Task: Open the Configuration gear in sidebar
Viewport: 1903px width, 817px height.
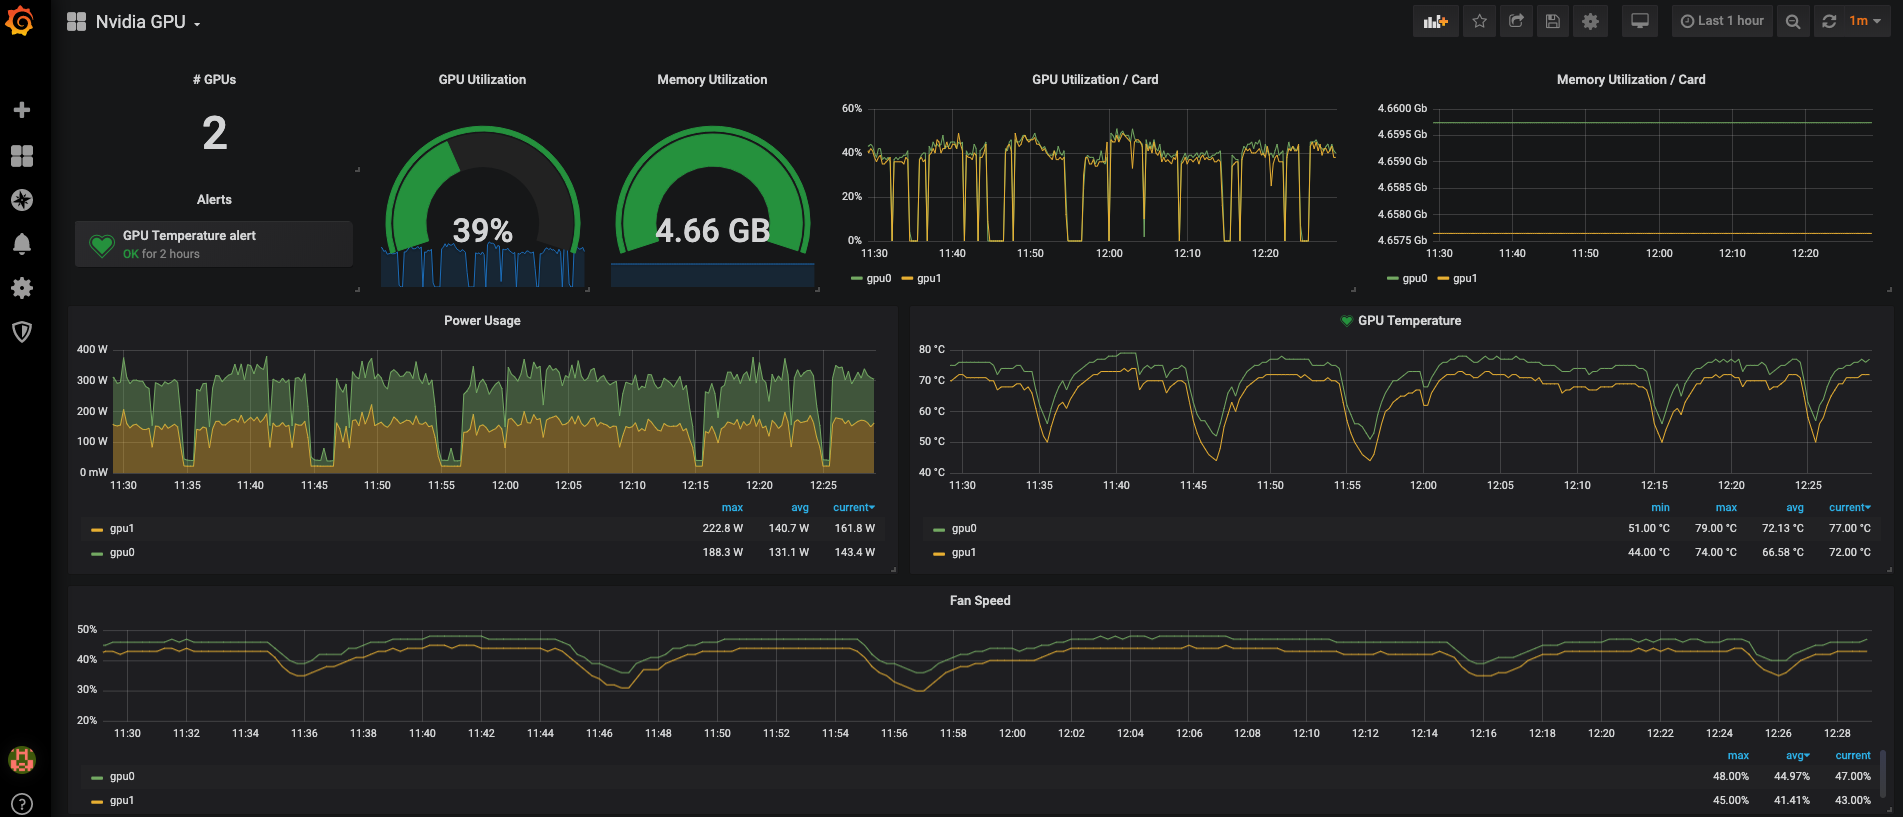Action: click(21, 288)
